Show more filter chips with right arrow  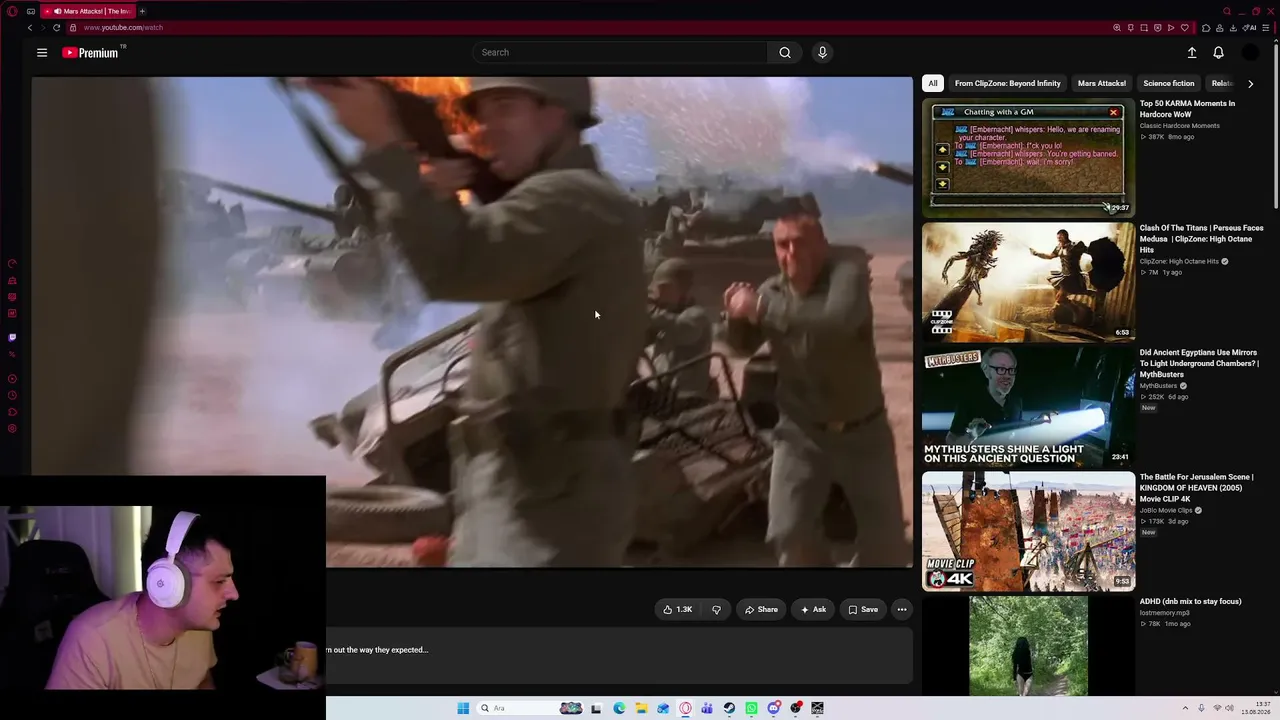tap(1250, 84)
